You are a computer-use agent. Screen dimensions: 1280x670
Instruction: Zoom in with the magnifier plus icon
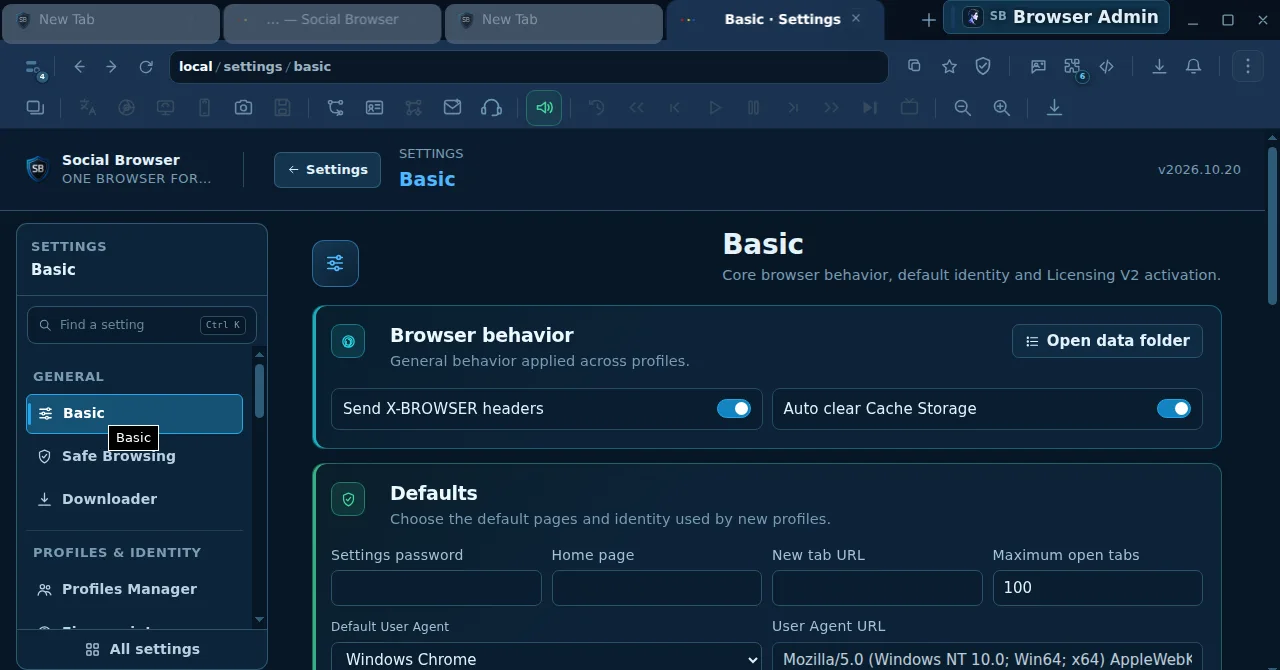point(1001,108)
